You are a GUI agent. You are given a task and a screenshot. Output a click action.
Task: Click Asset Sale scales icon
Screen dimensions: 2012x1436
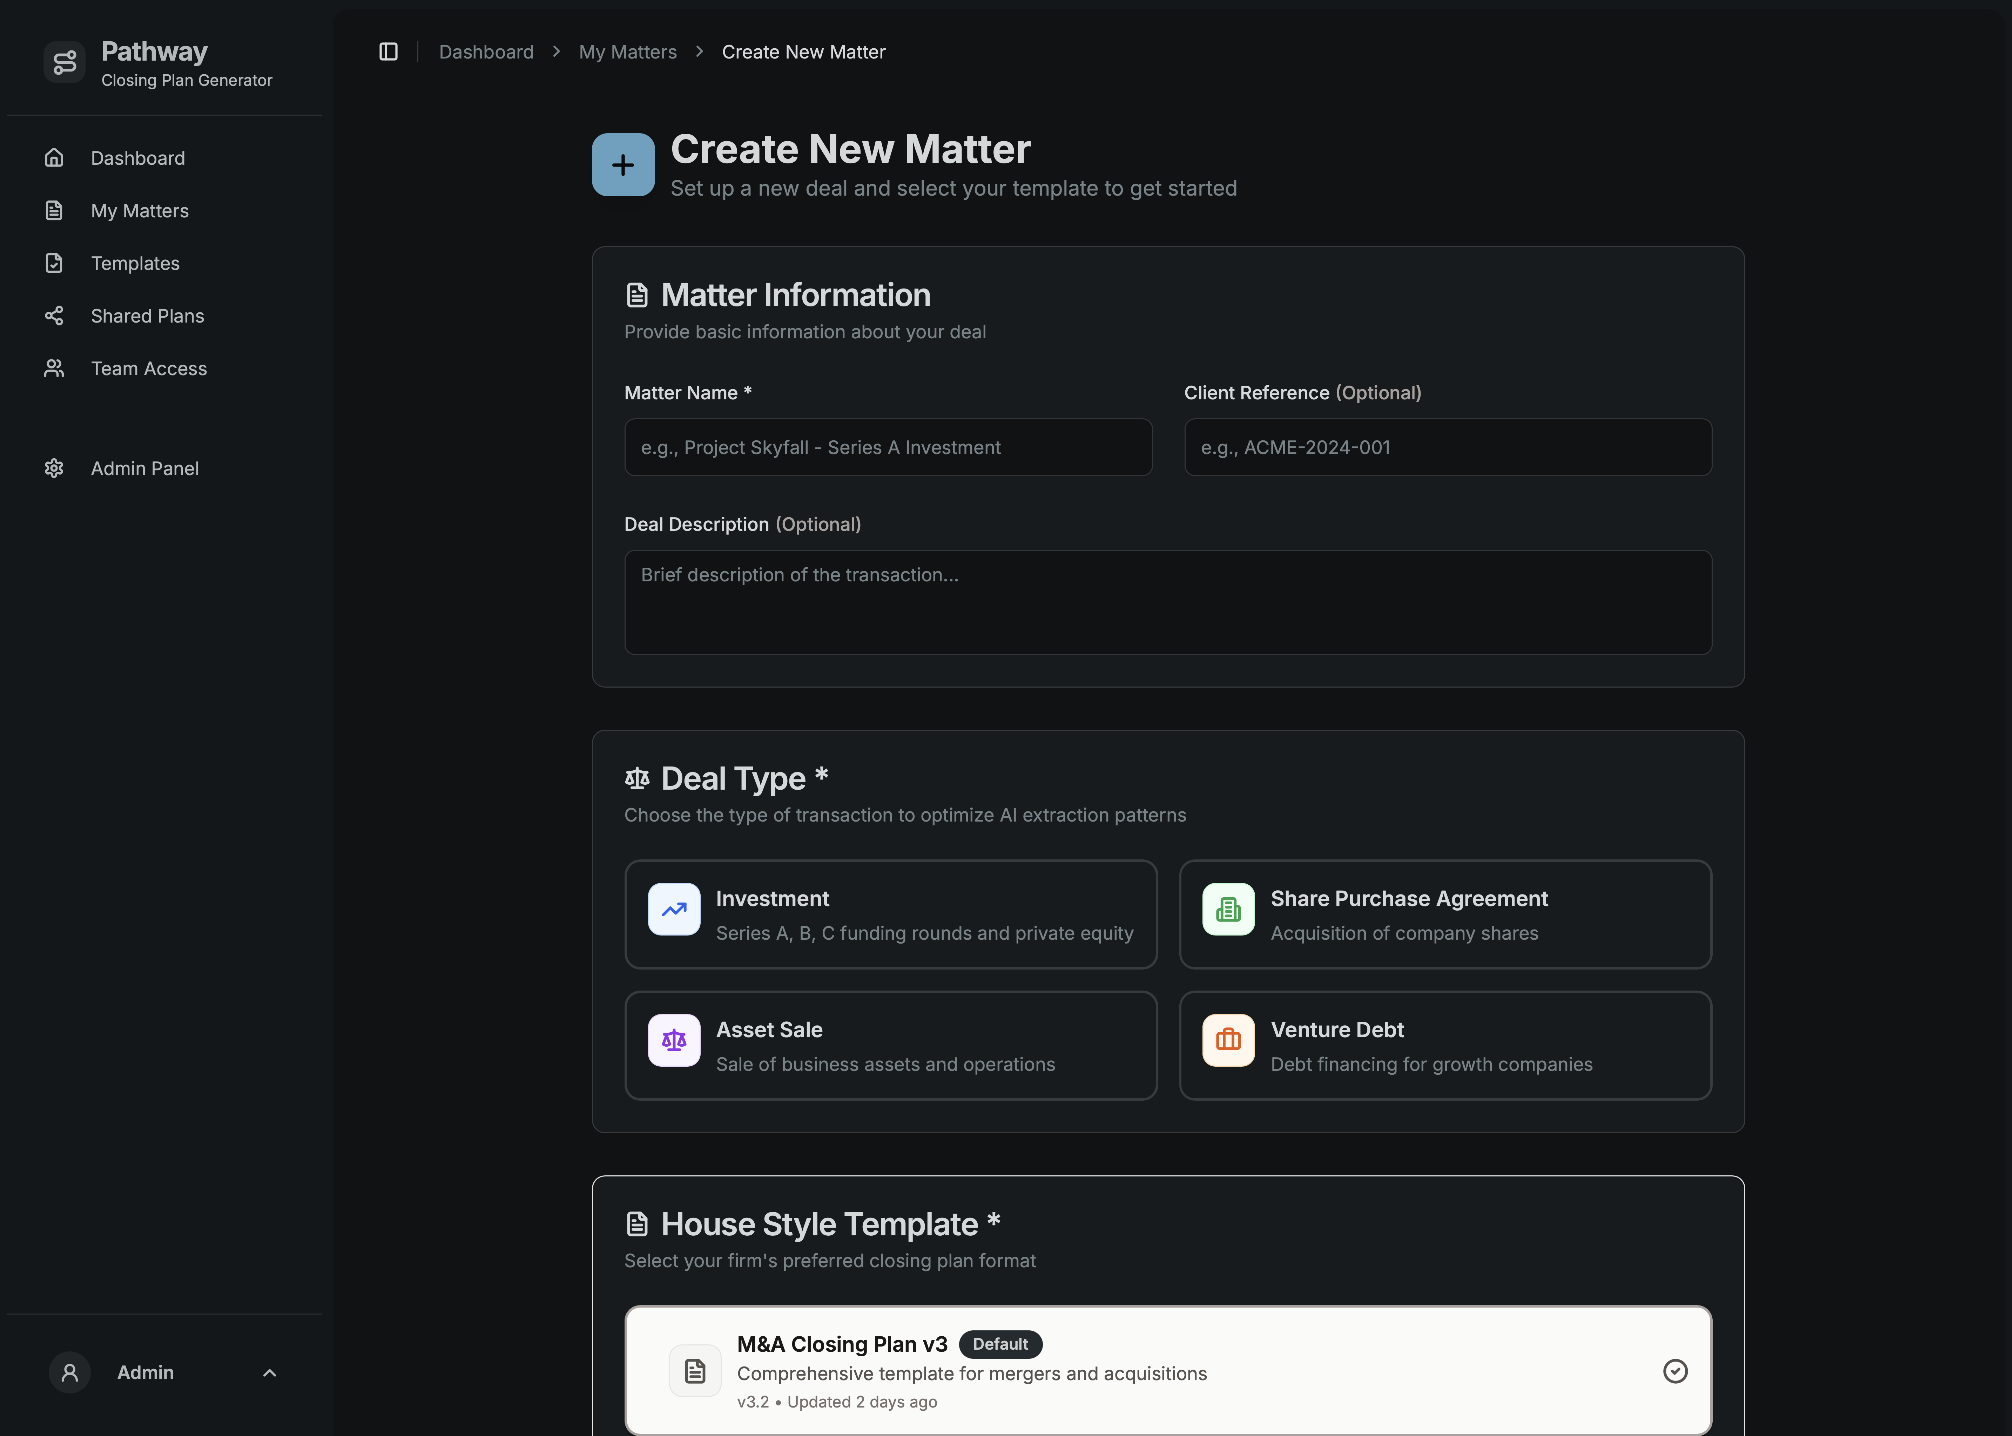point(674,1041)
